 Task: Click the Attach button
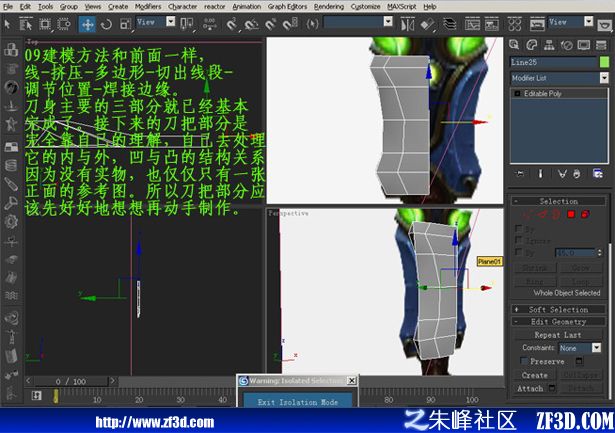[530, 388]
